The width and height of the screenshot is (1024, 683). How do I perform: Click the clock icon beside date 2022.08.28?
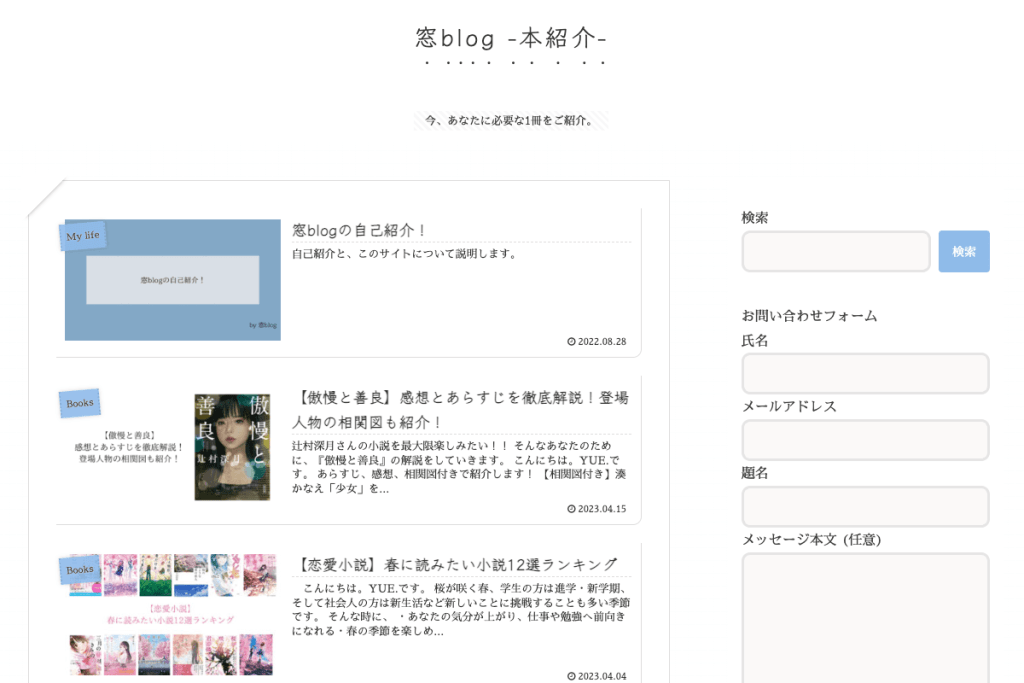click(x=573, y=341)
